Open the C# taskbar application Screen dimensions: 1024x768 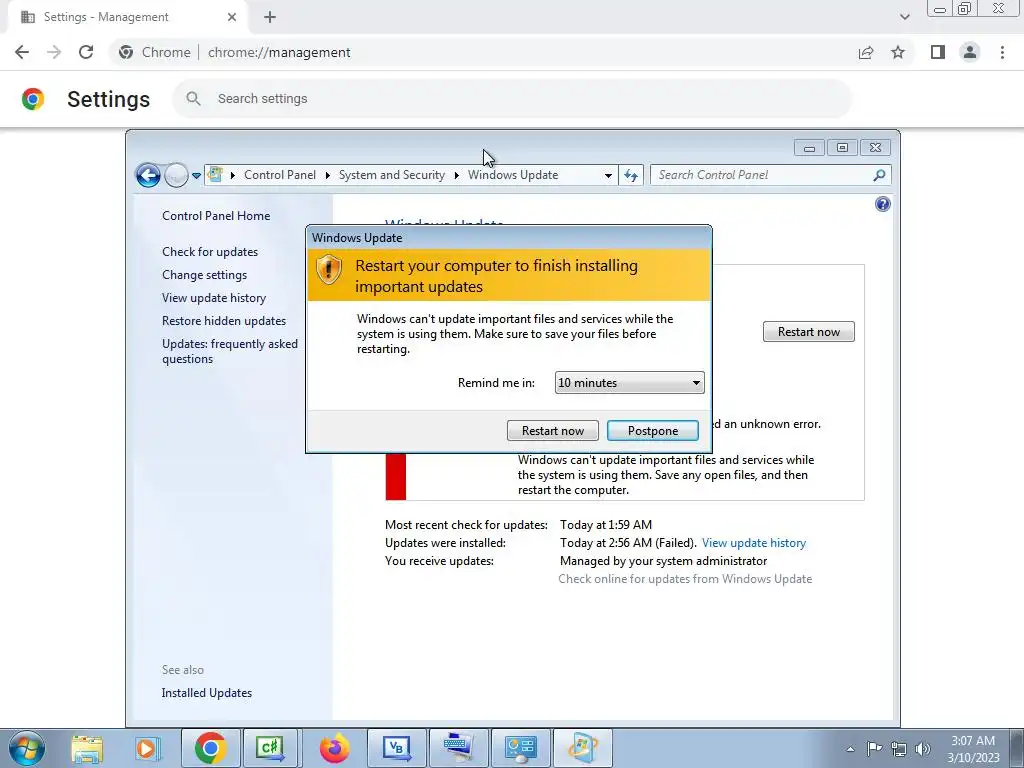coord(270,748)
